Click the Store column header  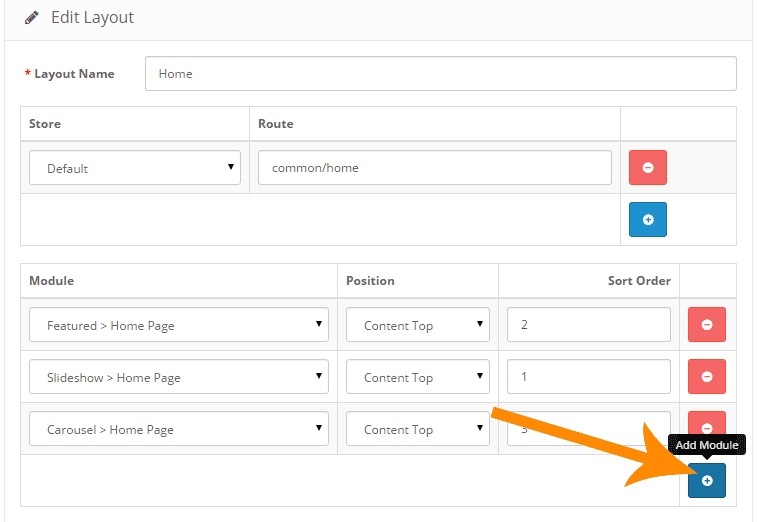(x=45, y=123)
